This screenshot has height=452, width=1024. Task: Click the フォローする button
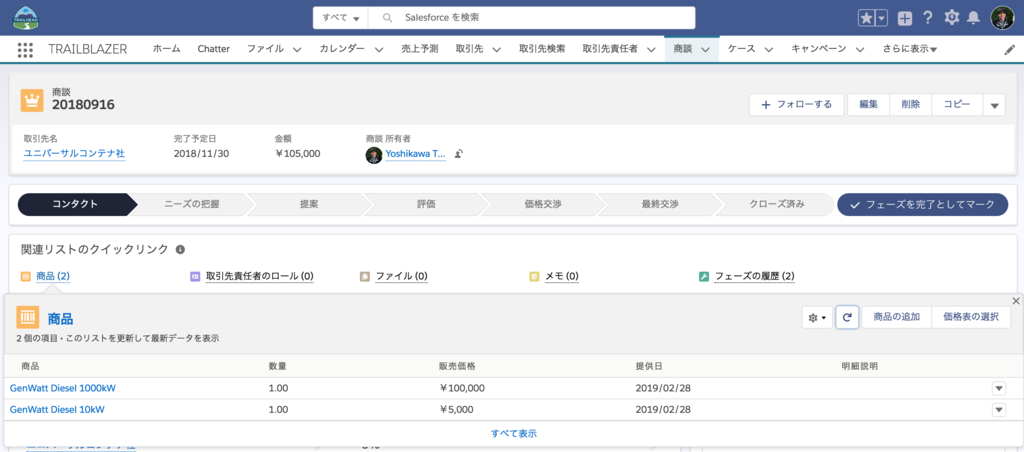point(797,105)
